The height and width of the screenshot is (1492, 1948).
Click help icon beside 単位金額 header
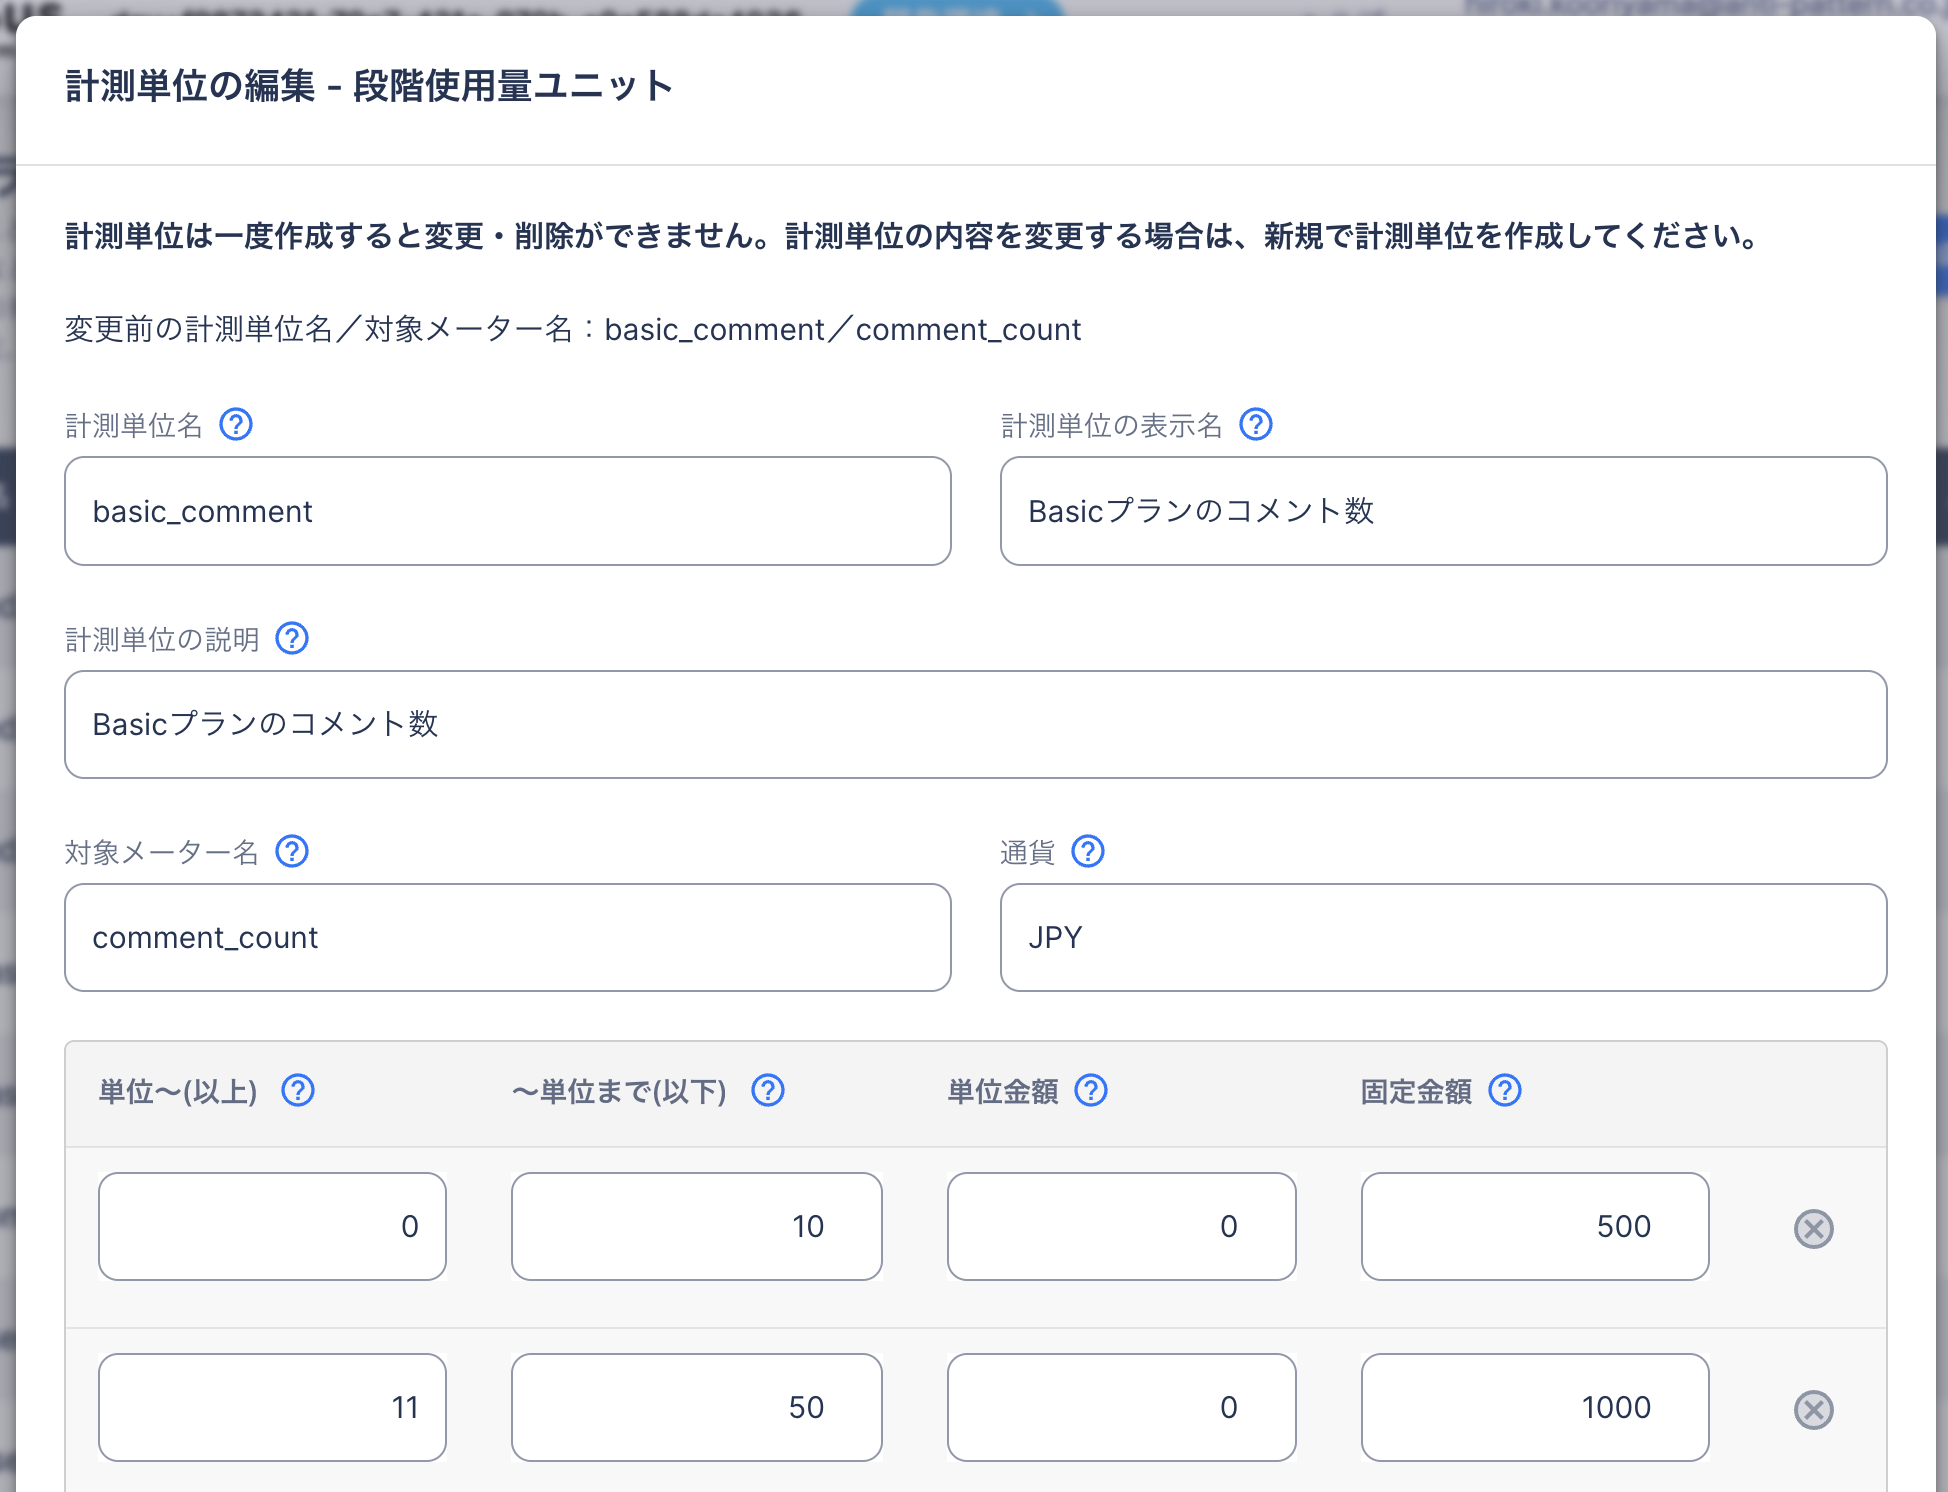tap(1091, 1091)
